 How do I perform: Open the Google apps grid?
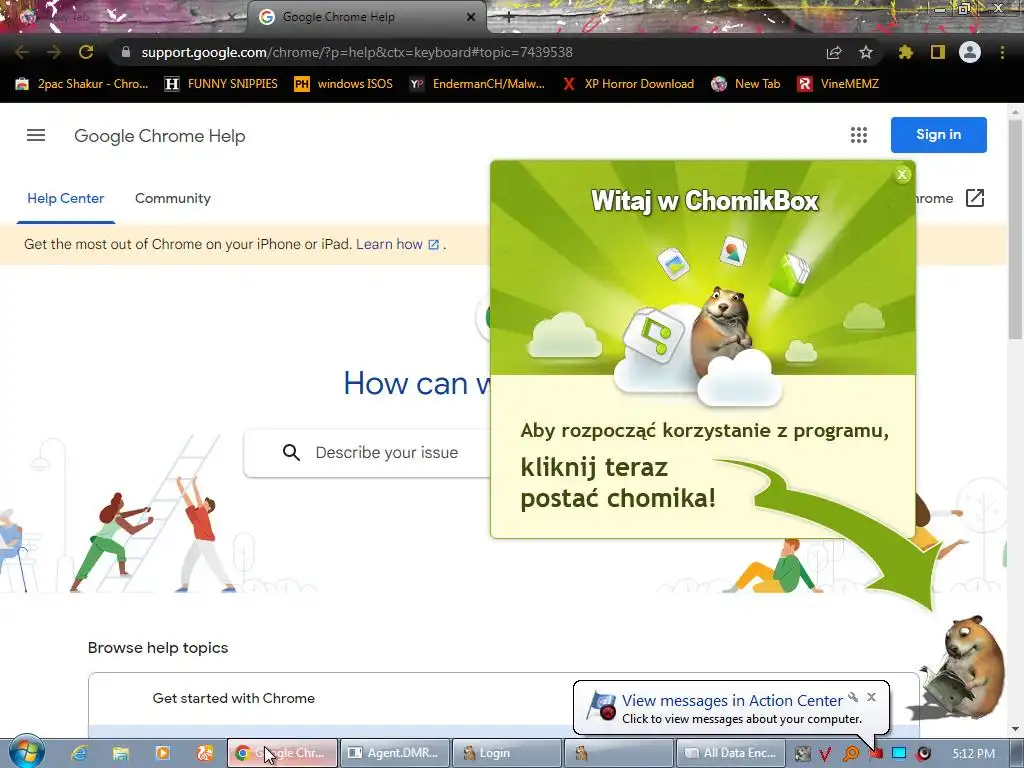coord(859,135)
